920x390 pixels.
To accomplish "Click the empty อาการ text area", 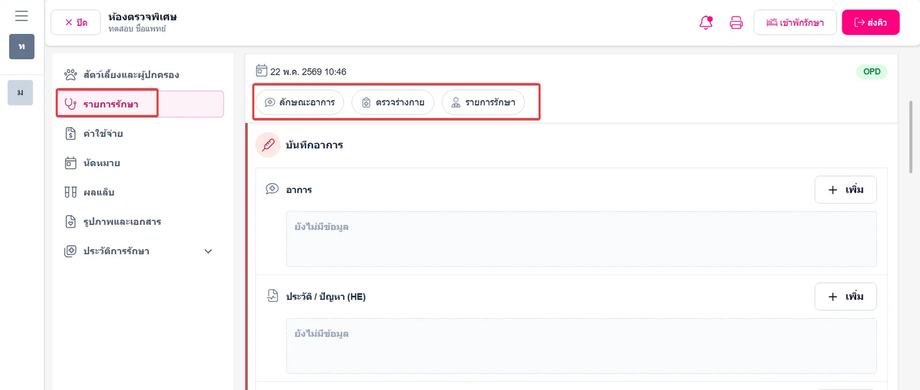I will pyautogui.click(x=581, y=239).
